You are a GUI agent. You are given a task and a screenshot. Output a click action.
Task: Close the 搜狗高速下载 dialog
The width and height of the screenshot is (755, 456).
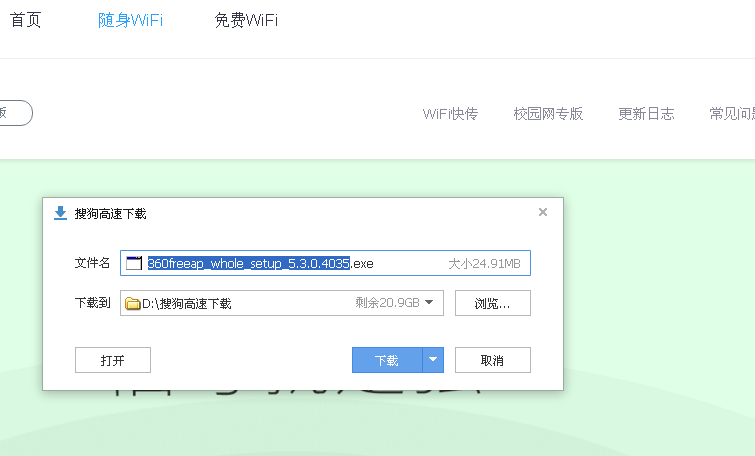pos(543,212)
